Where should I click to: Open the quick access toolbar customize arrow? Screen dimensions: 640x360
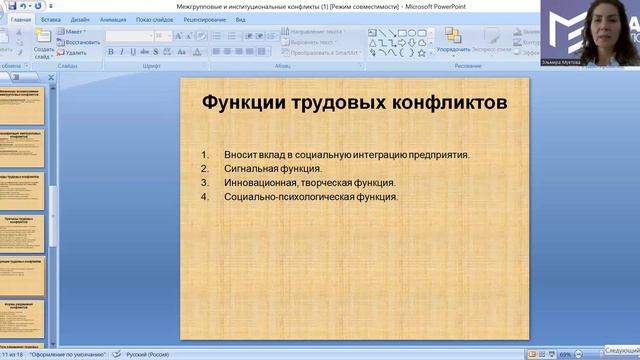tap(51, 7)
